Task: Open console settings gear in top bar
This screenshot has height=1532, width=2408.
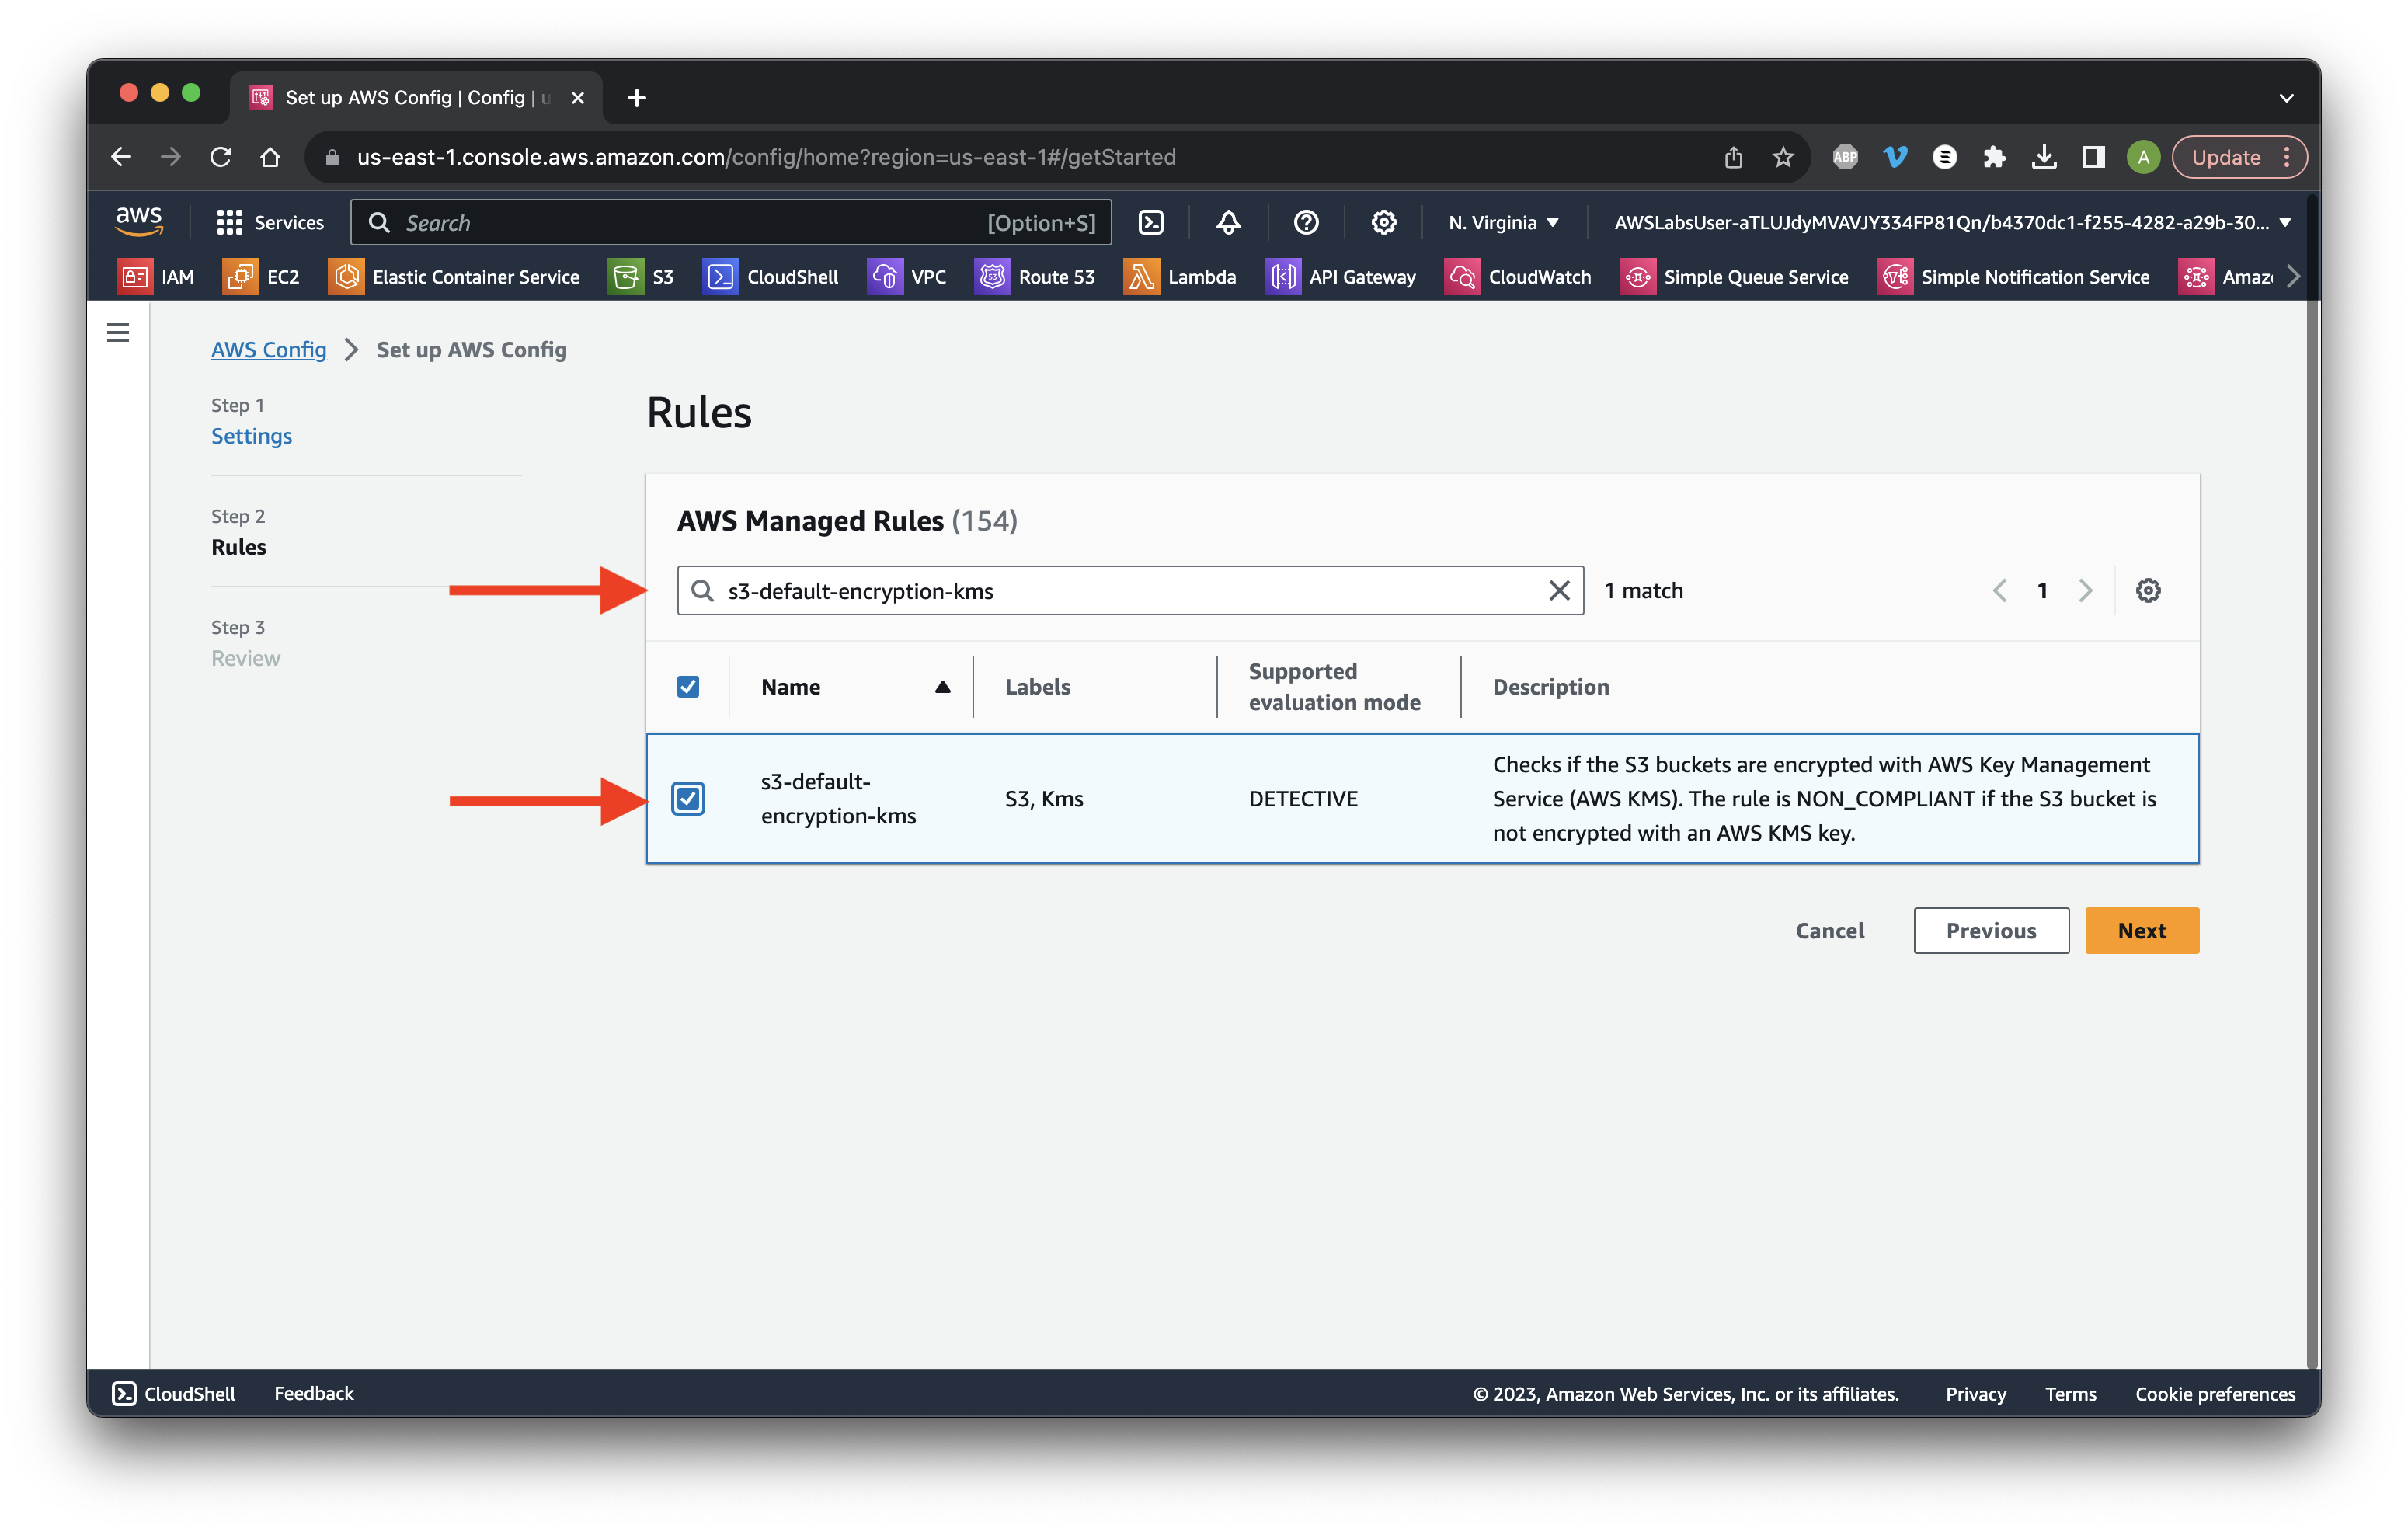Action: coord(1383,222)
